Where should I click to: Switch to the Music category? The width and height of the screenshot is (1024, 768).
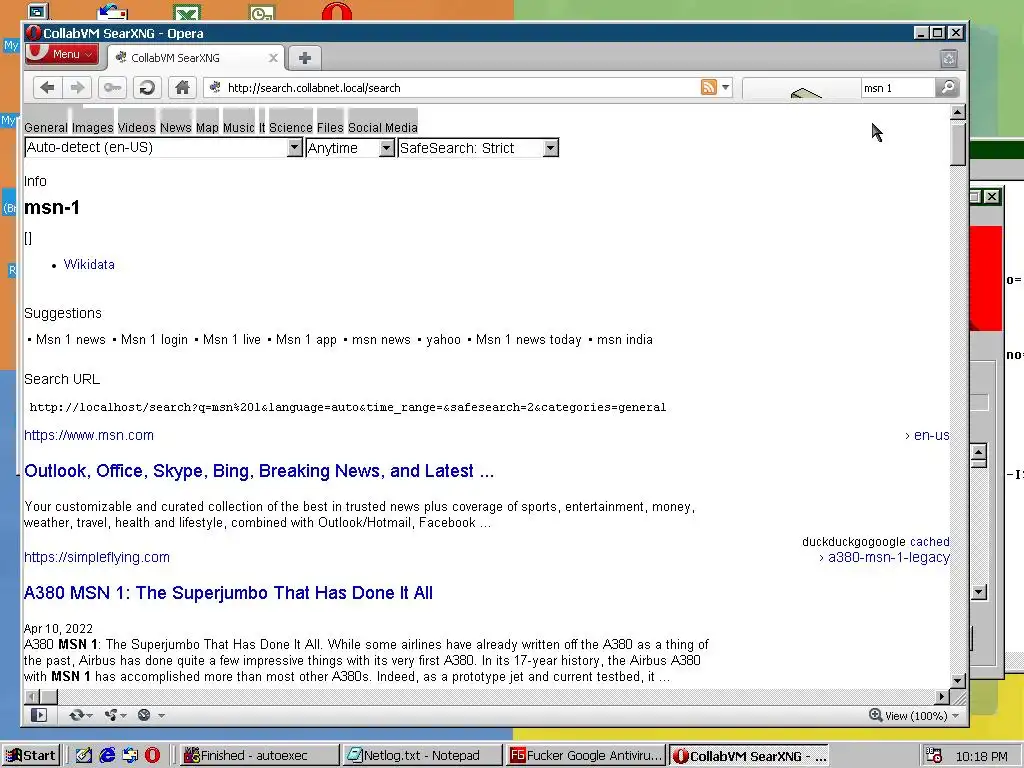tap(238, 127)
